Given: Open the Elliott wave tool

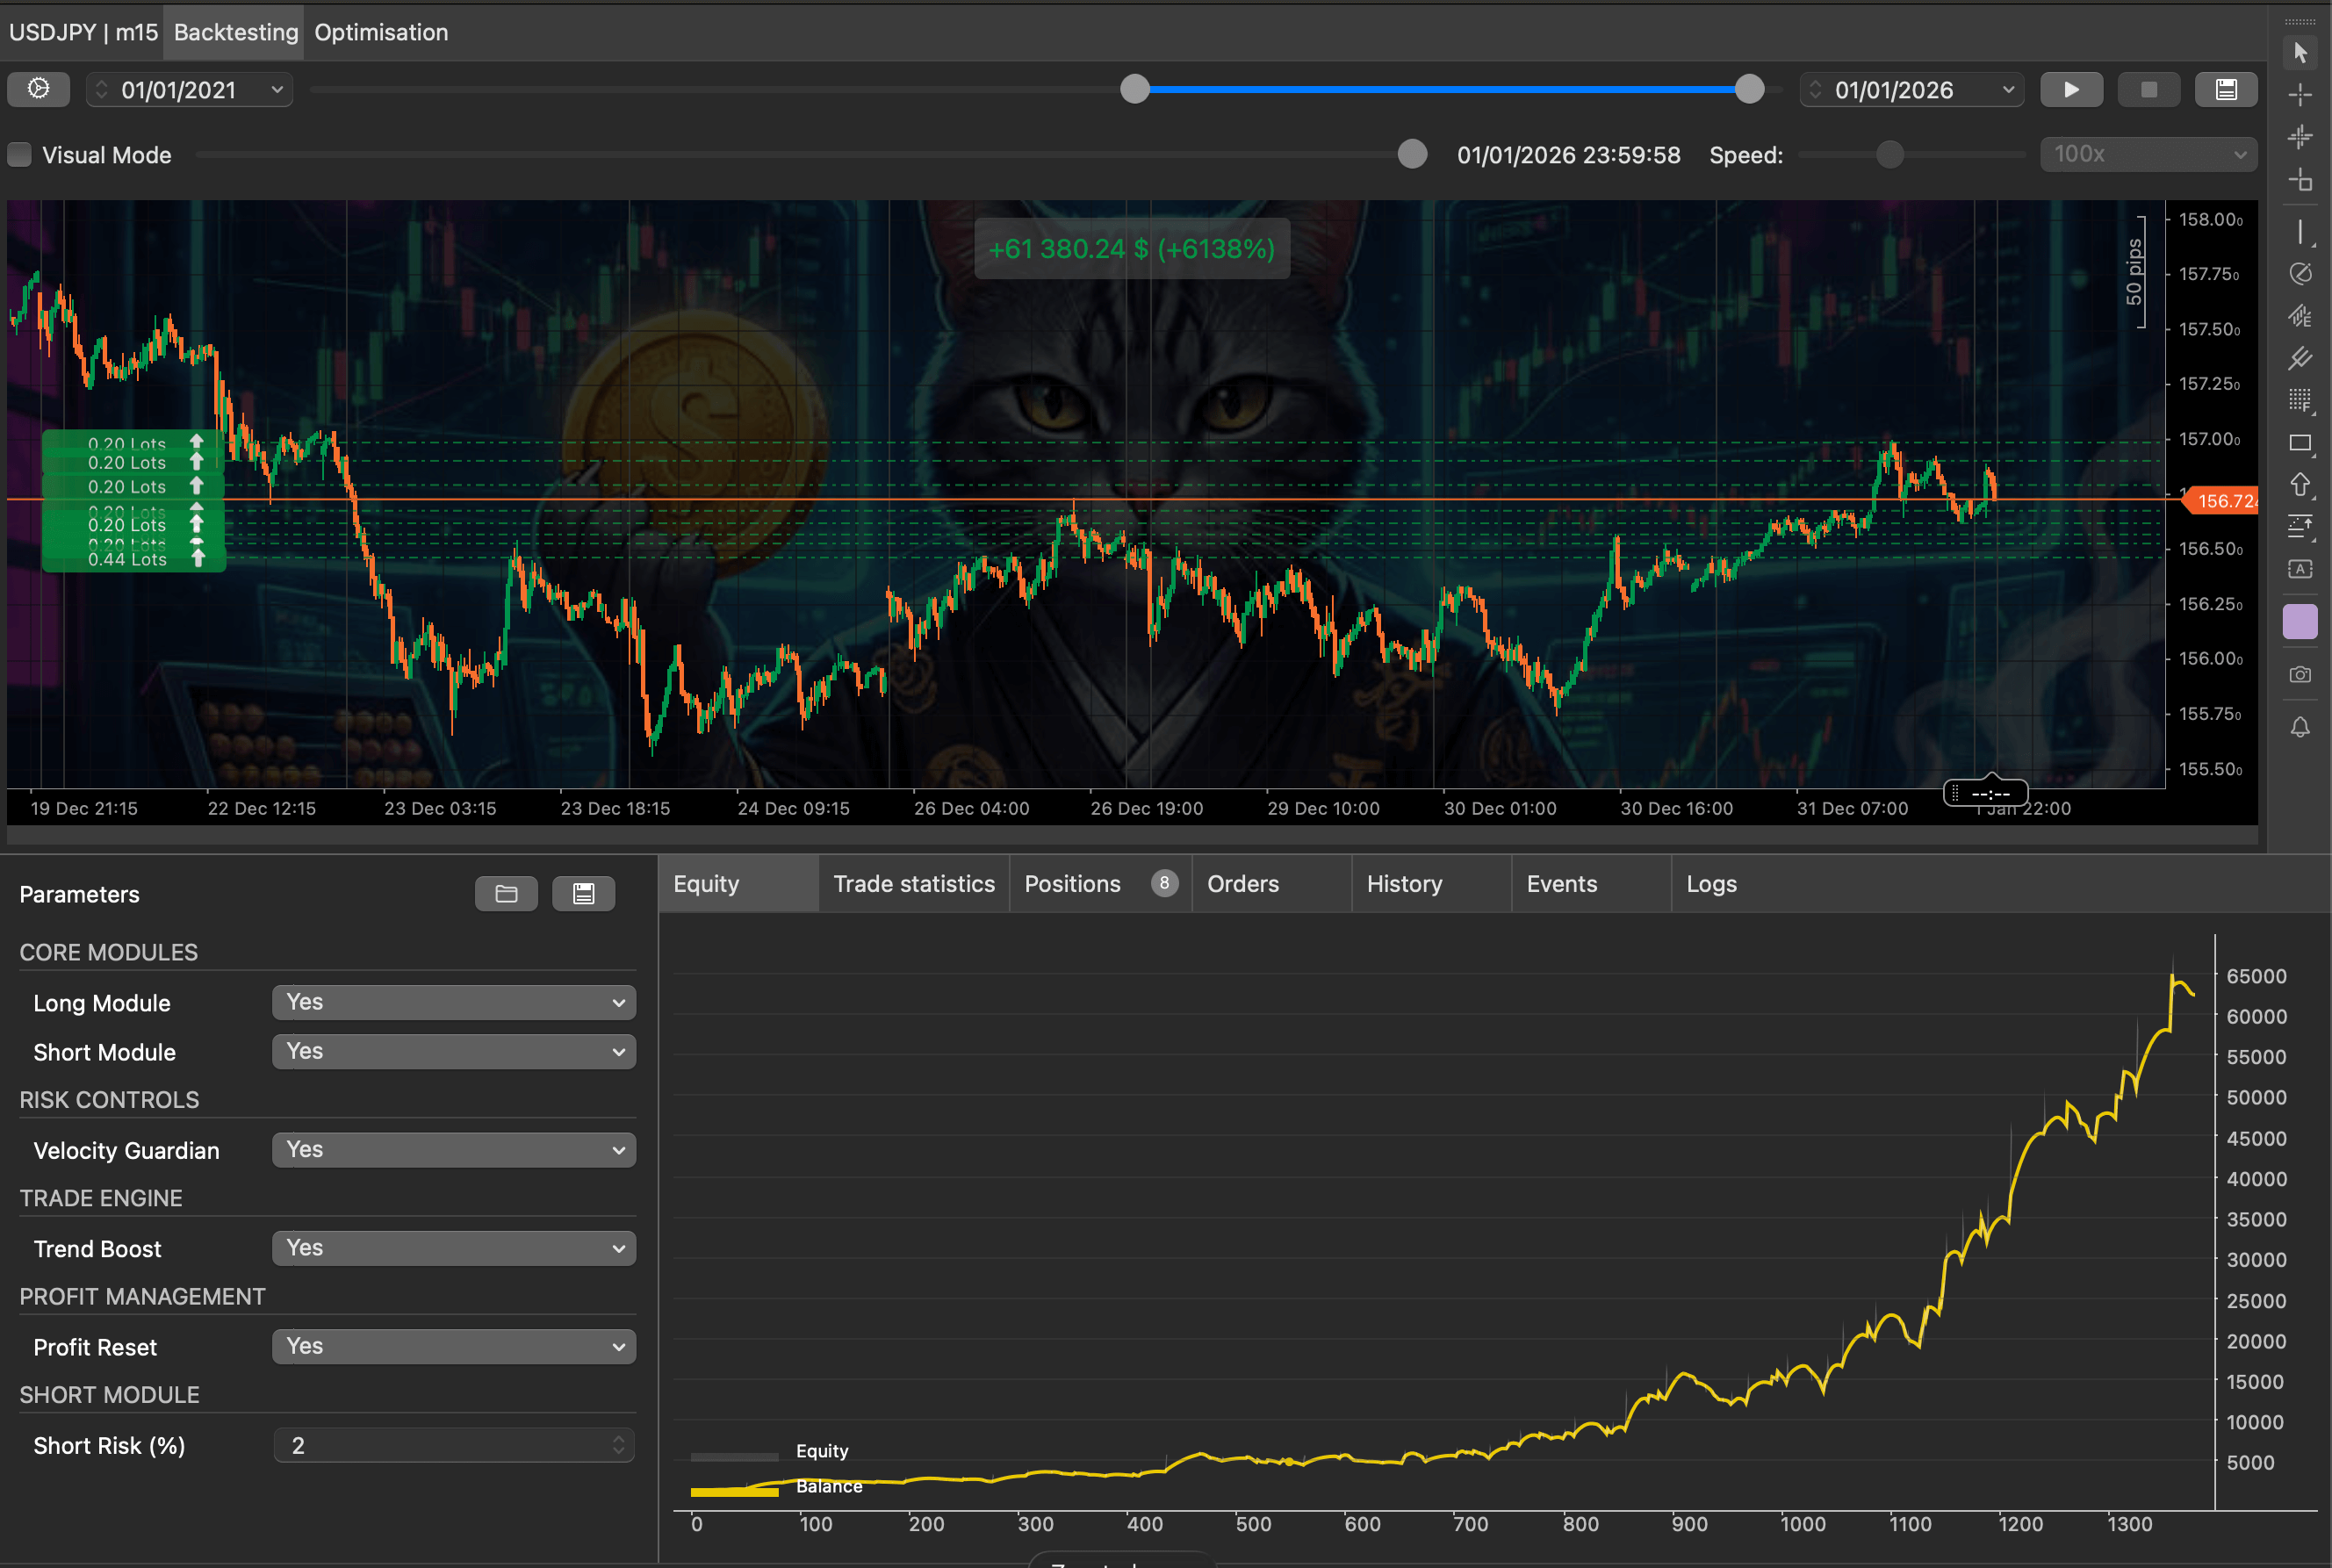Looking at the screenshot, I should tap(2300, 316).
